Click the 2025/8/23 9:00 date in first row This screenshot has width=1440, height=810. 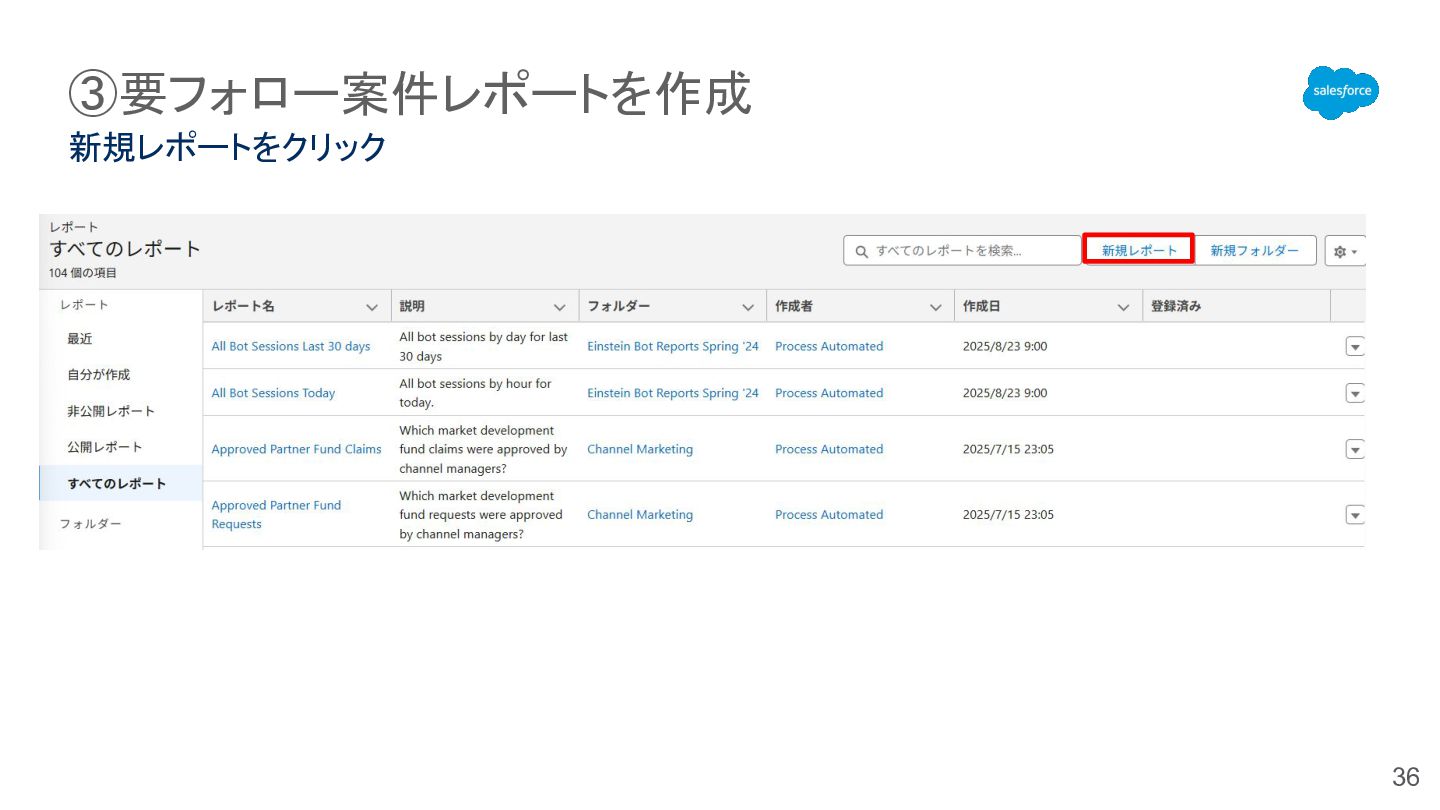point(1005,346)
